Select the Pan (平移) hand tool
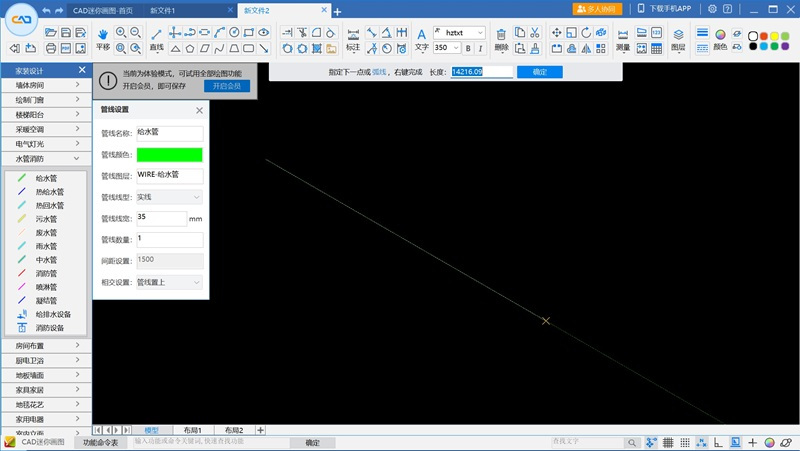The image size is (800, 451). pyautogui.click(x=103, y=33)
